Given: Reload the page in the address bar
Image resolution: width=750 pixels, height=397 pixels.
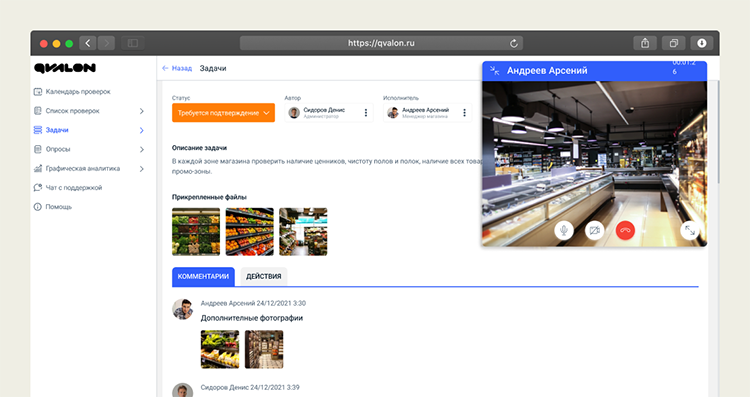Looking at the screenshot, I should tap(514, 43).
